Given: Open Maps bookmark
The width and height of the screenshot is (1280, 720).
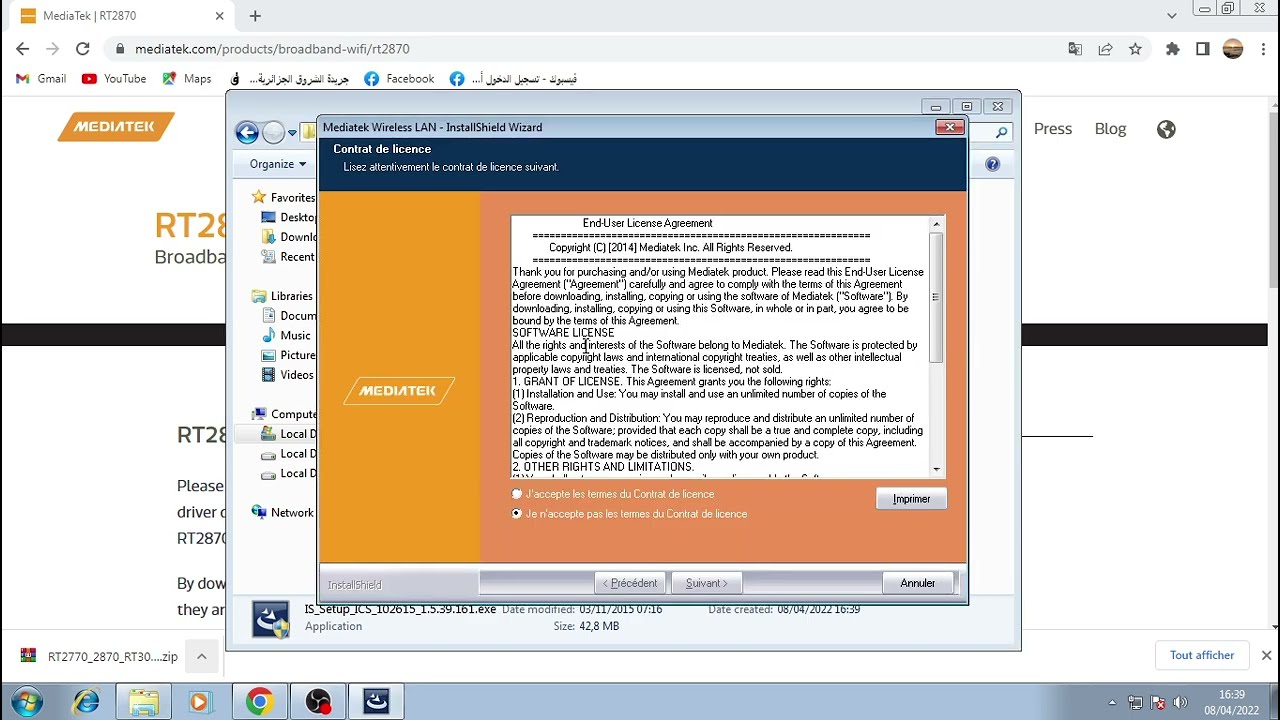Looking at the screenshot, I should tap(187, 79).
